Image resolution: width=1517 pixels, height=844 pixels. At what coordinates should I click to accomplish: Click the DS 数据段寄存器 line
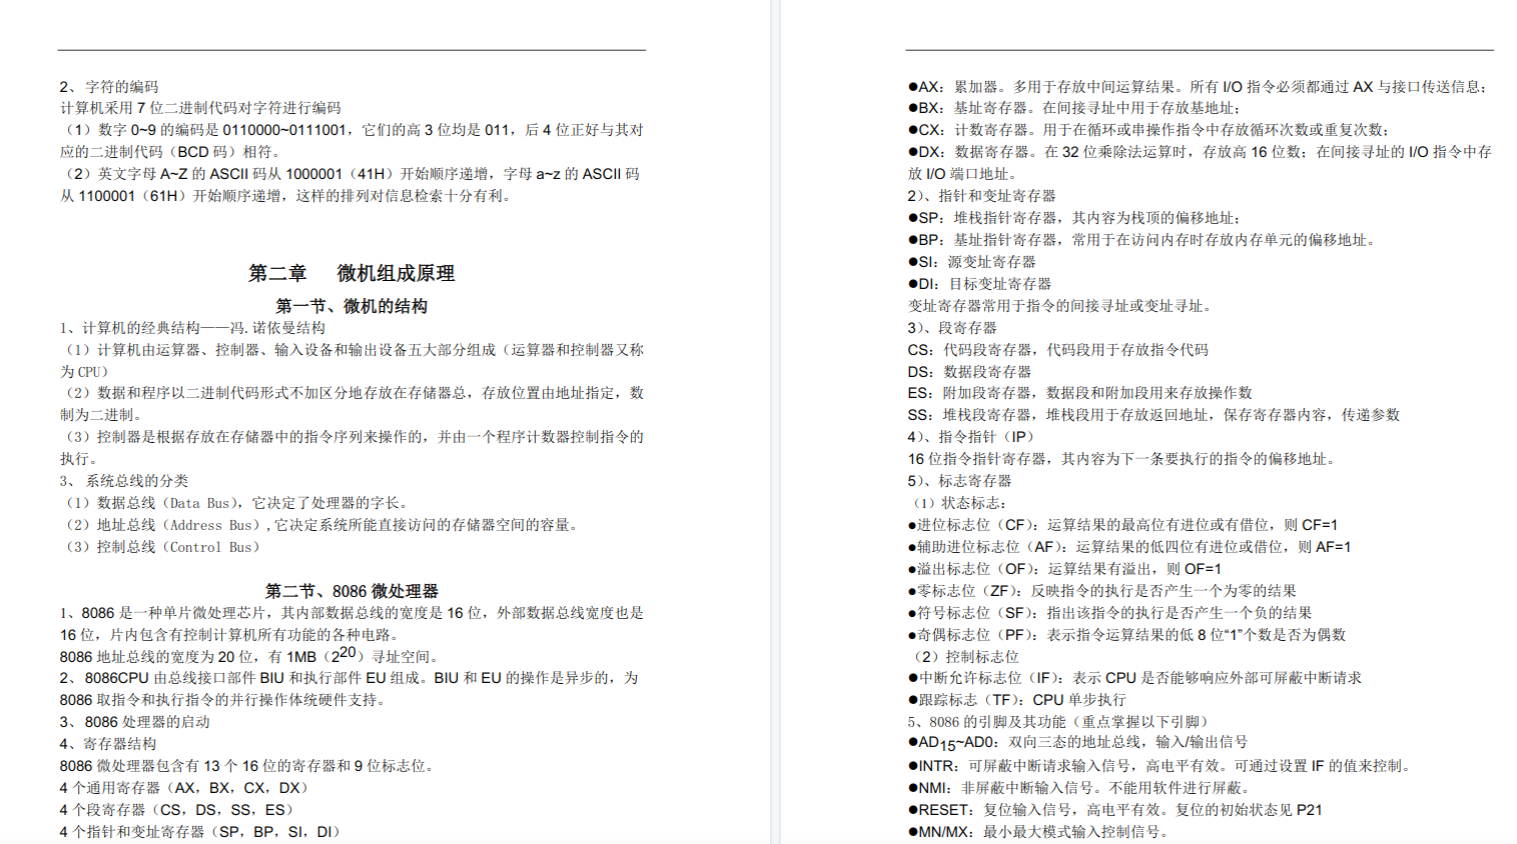pyautogui.click(x=969, y=372)
